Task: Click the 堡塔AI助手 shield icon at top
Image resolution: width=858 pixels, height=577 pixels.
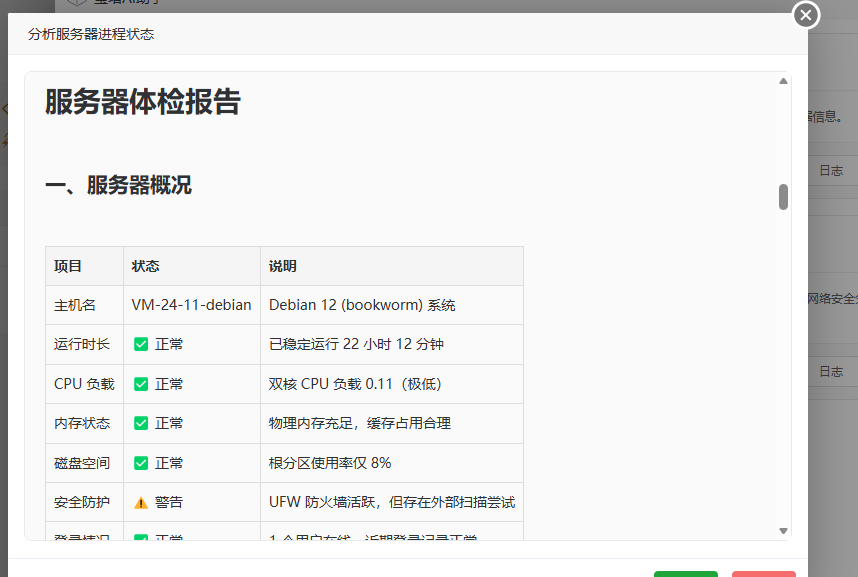Action: coord(75,2)
